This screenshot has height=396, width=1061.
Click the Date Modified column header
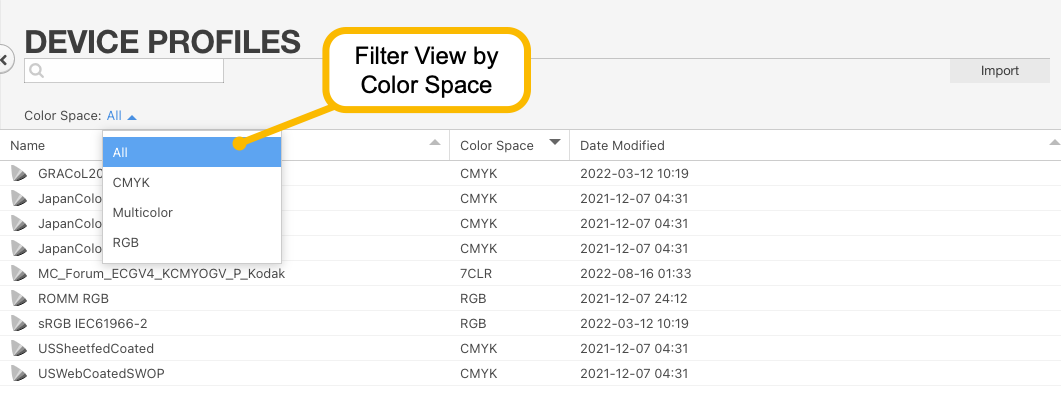[622, 146]
